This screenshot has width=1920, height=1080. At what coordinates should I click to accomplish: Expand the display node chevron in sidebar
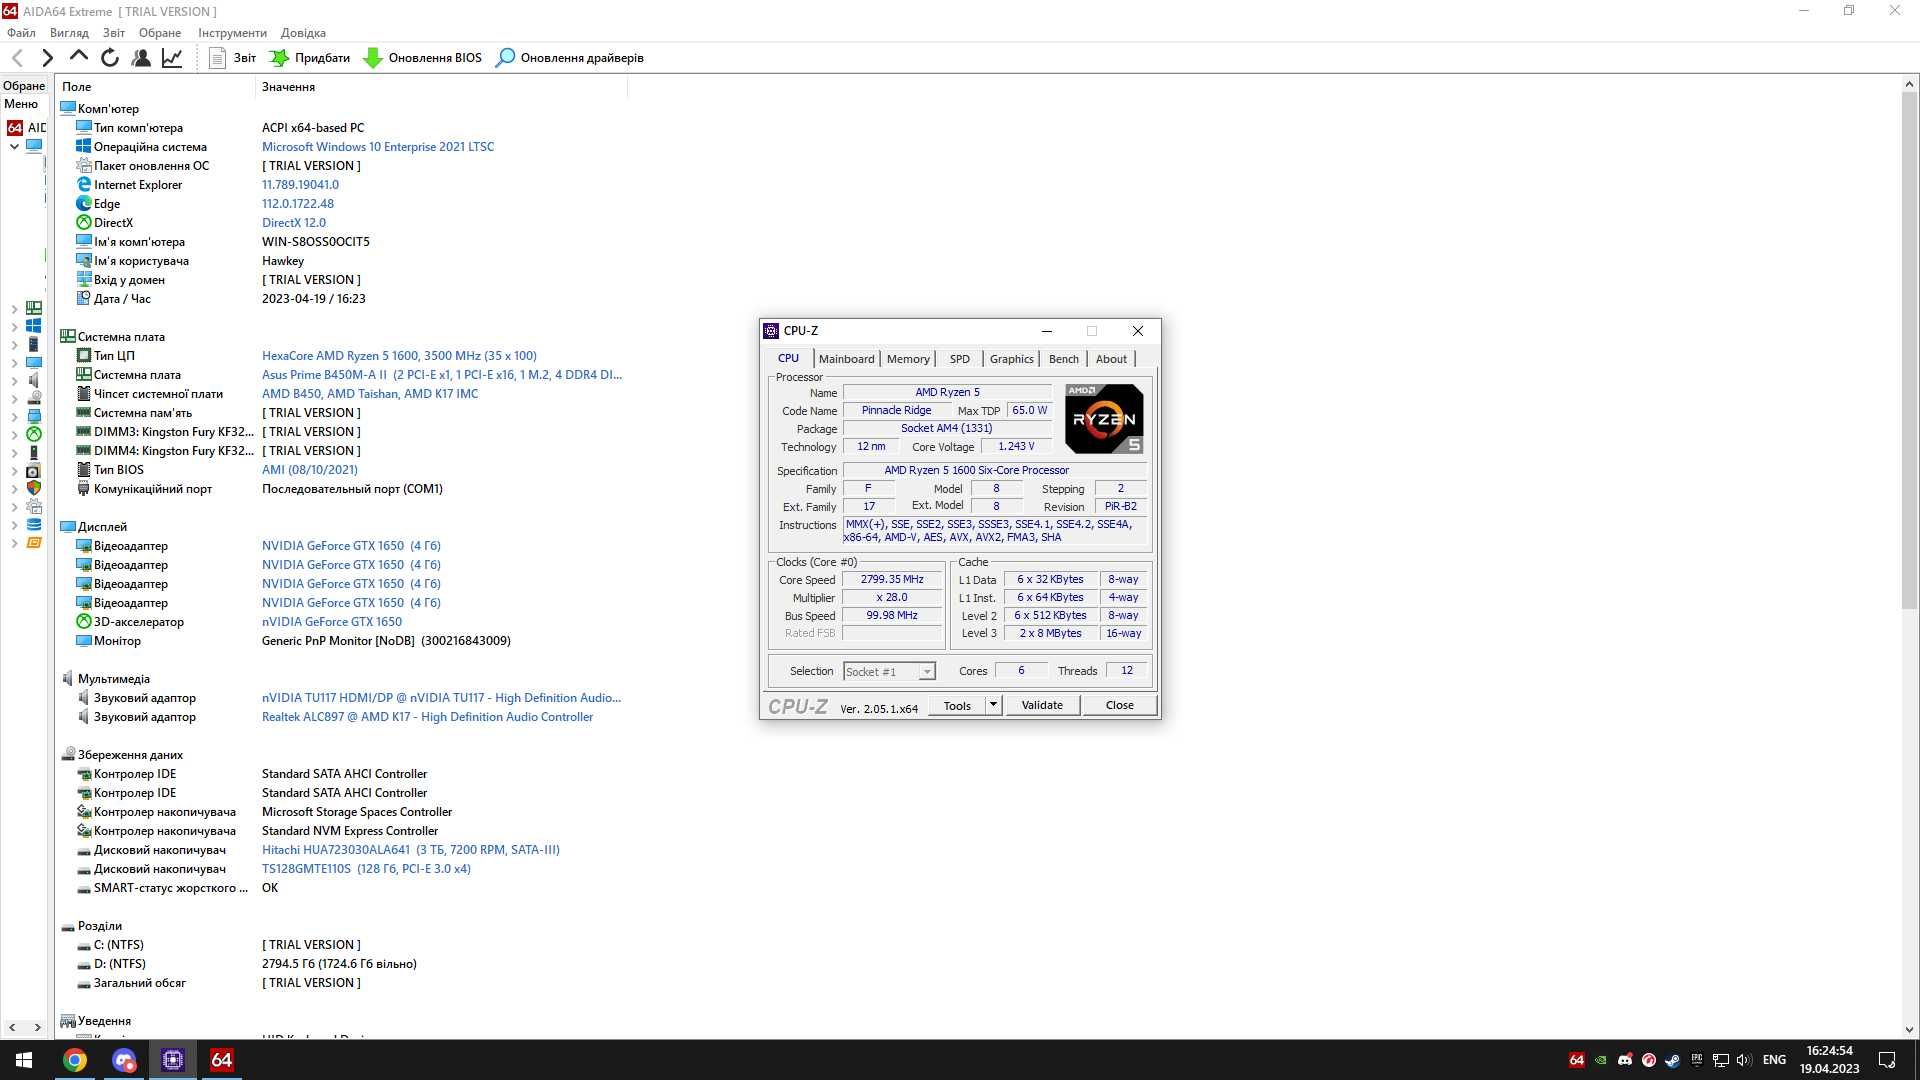click(x=14, y=363)
